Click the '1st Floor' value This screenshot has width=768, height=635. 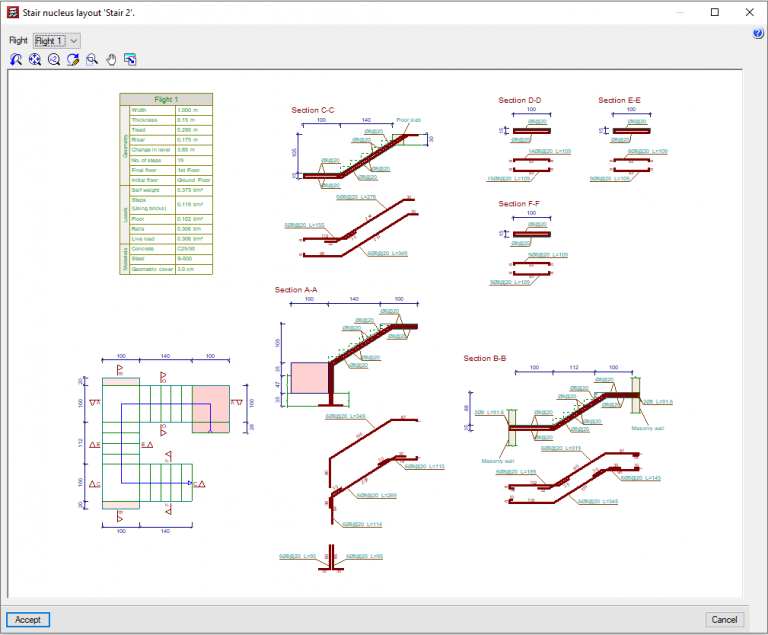189,170
